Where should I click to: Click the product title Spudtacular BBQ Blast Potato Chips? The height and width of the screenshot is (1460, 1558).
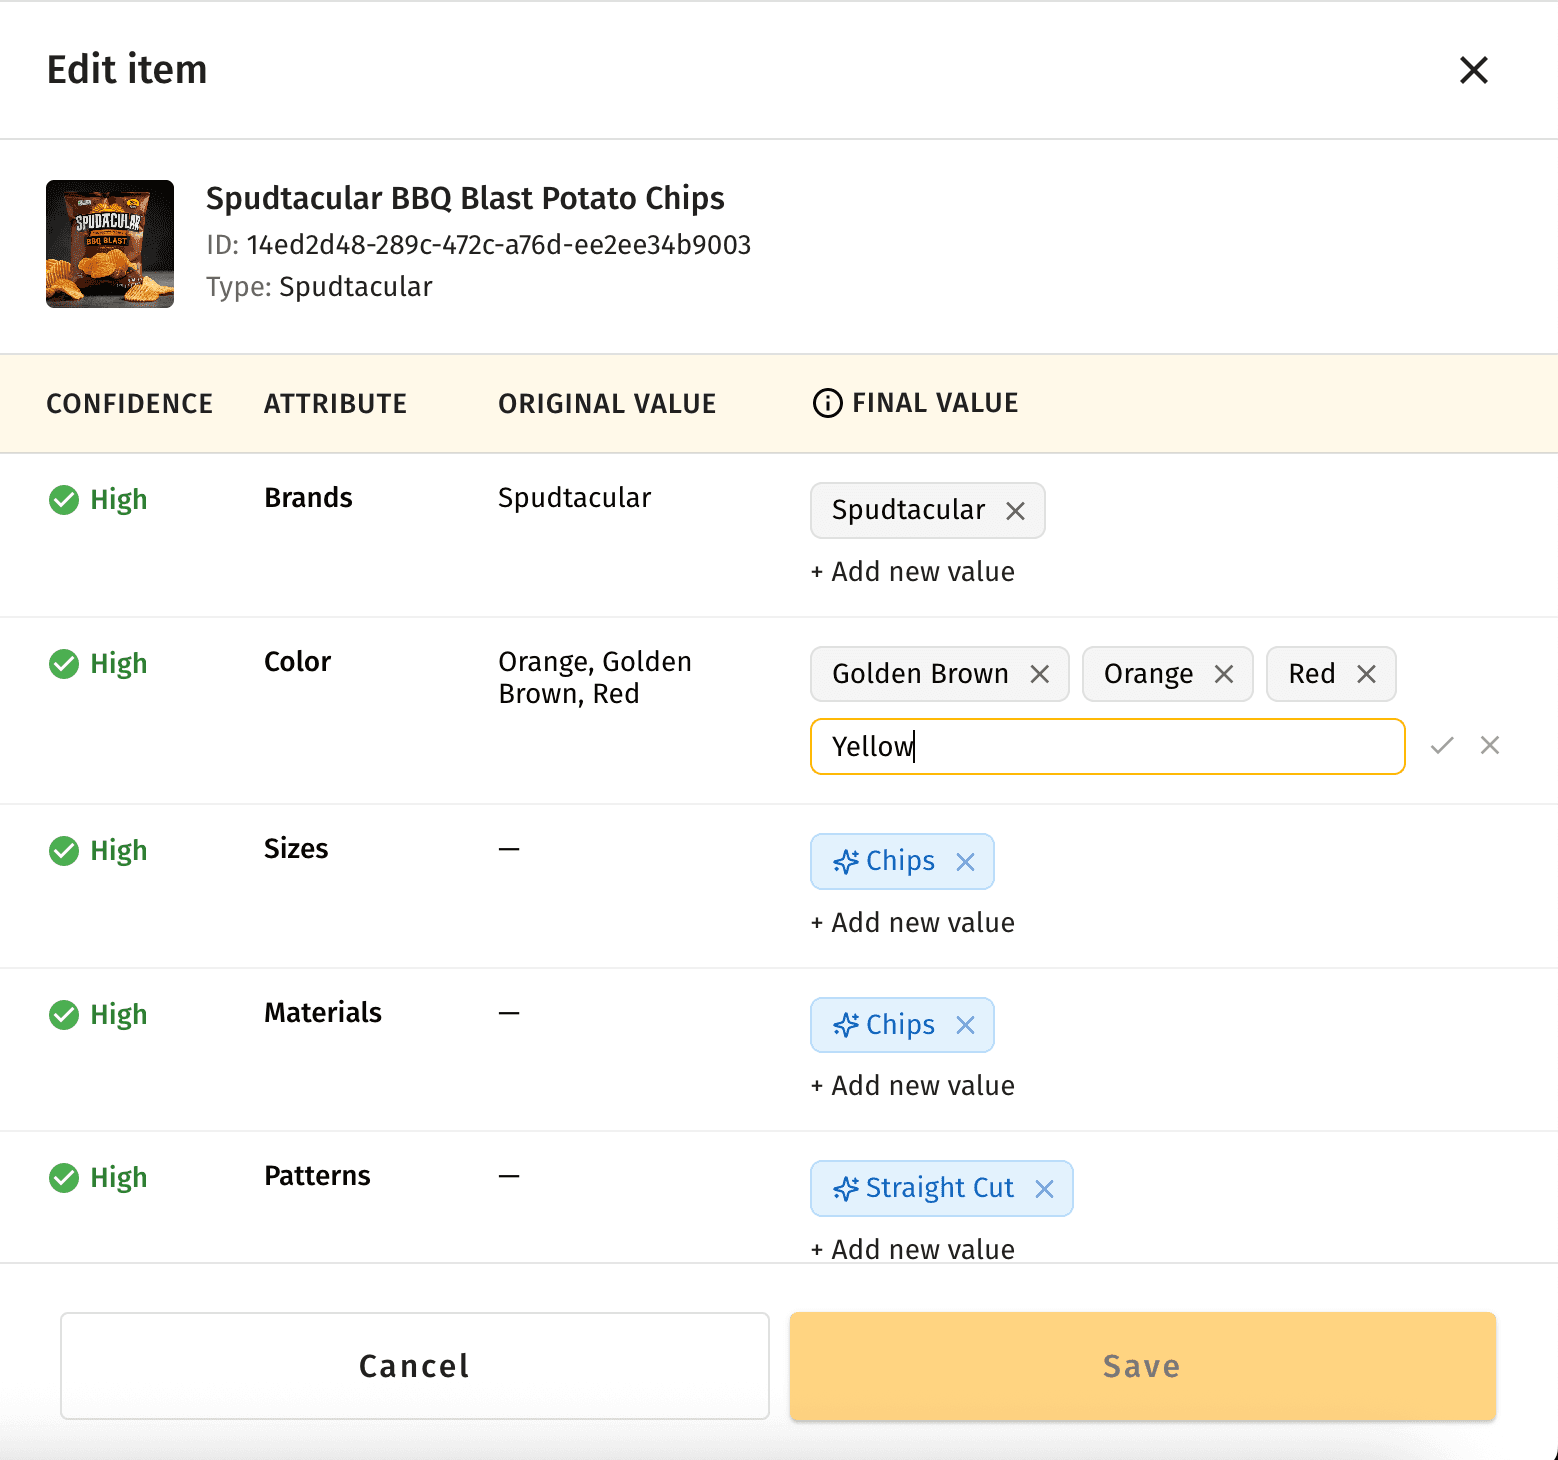pyautogui.click(x=465, y=198)
